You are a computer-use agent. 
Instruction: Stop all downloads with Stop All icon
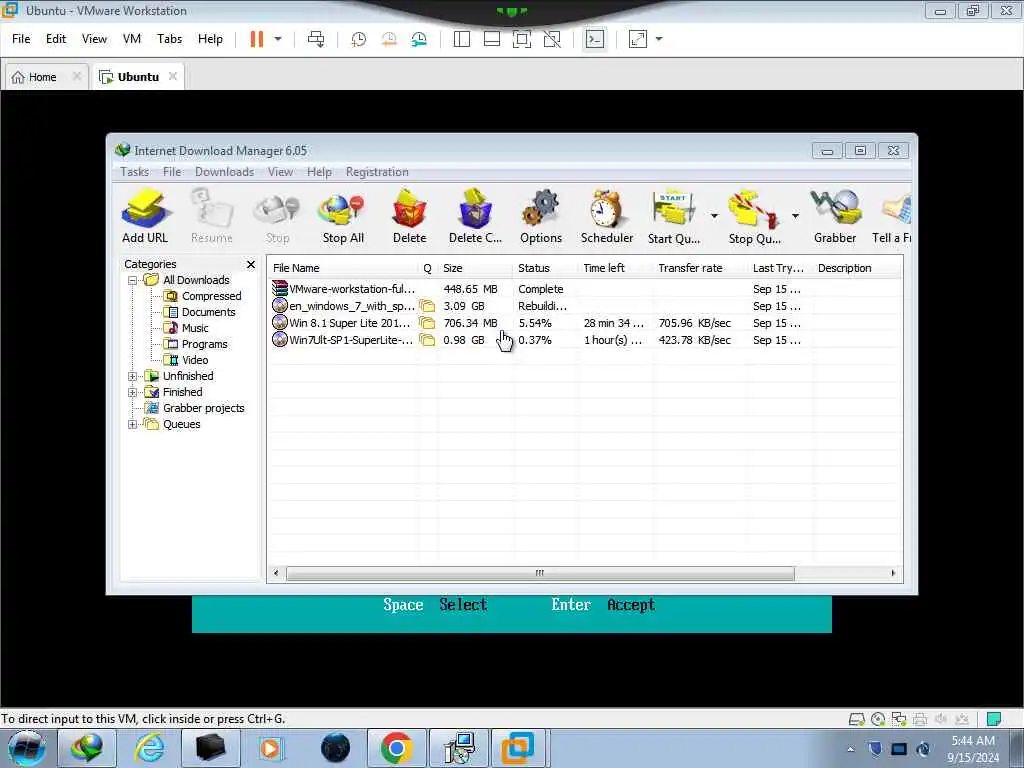(343, 216)
